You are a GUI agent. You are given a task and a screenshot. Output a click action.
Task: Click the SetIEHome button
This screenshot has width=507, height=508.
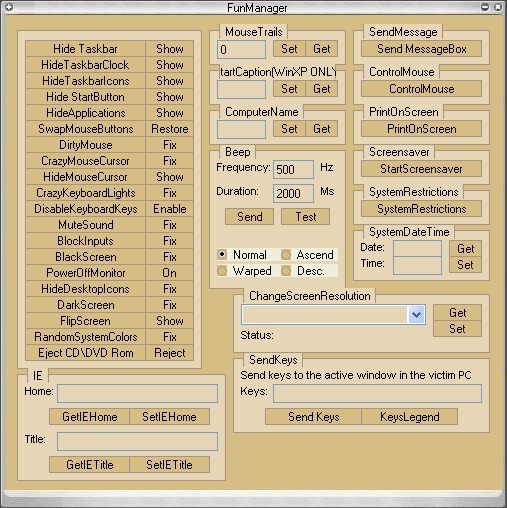[169, 417]
